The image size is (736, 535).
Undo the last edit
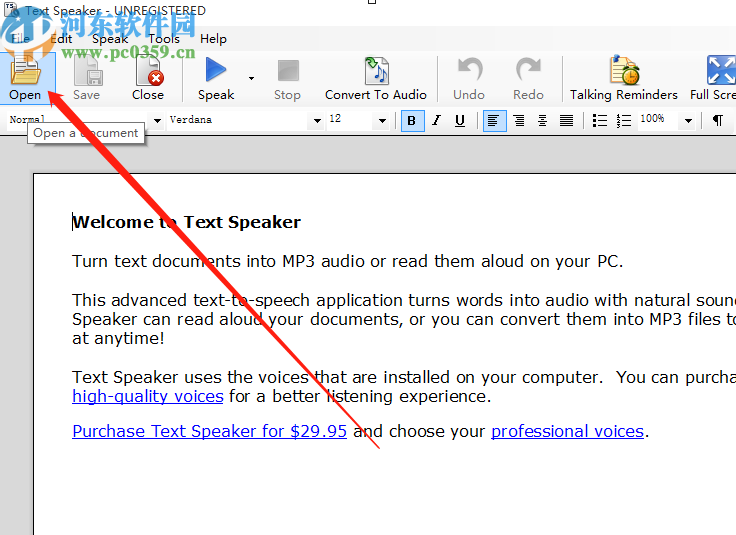coord(469,78)
